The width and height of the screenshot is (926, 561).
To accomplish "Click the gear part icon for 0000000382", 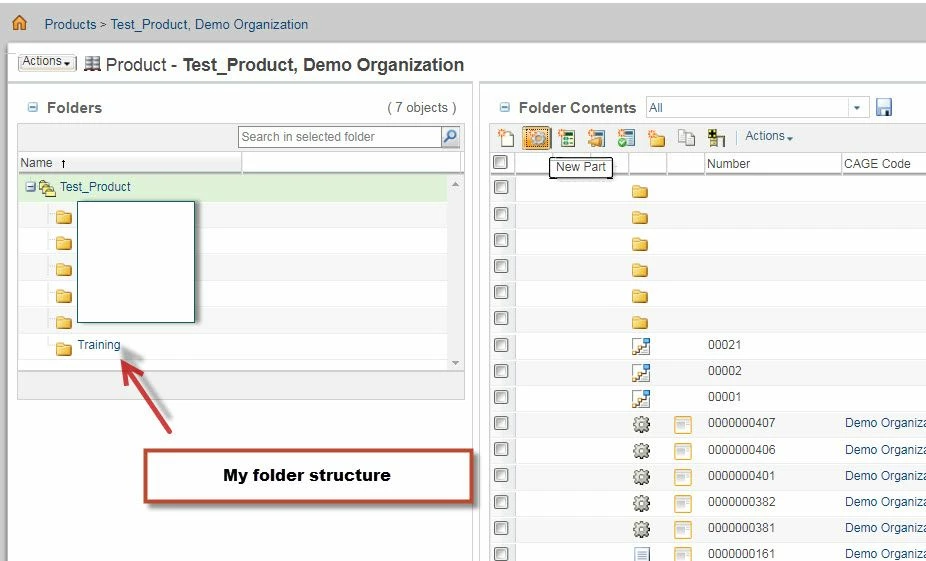I will [x=641, y=503].
